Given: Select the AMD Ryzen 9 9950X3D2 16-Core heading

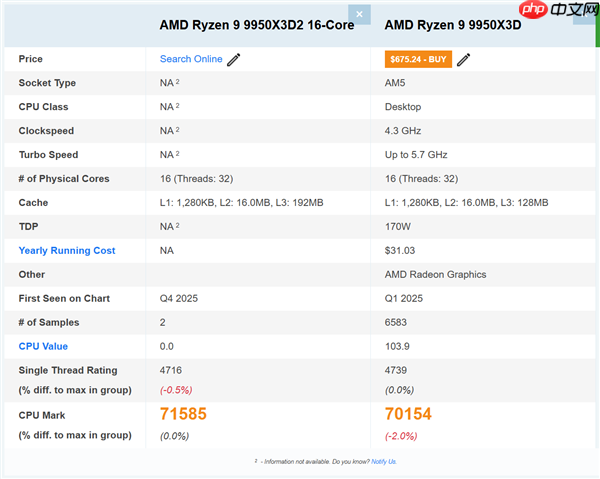Looking at the screenshot, I should [x=257, y=25].
